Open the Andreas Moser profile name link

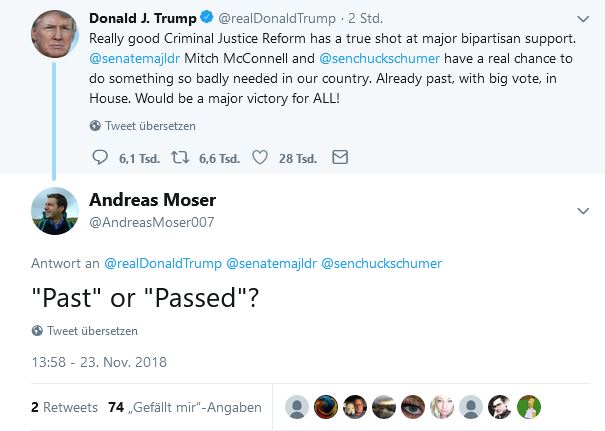coord(152,200)
